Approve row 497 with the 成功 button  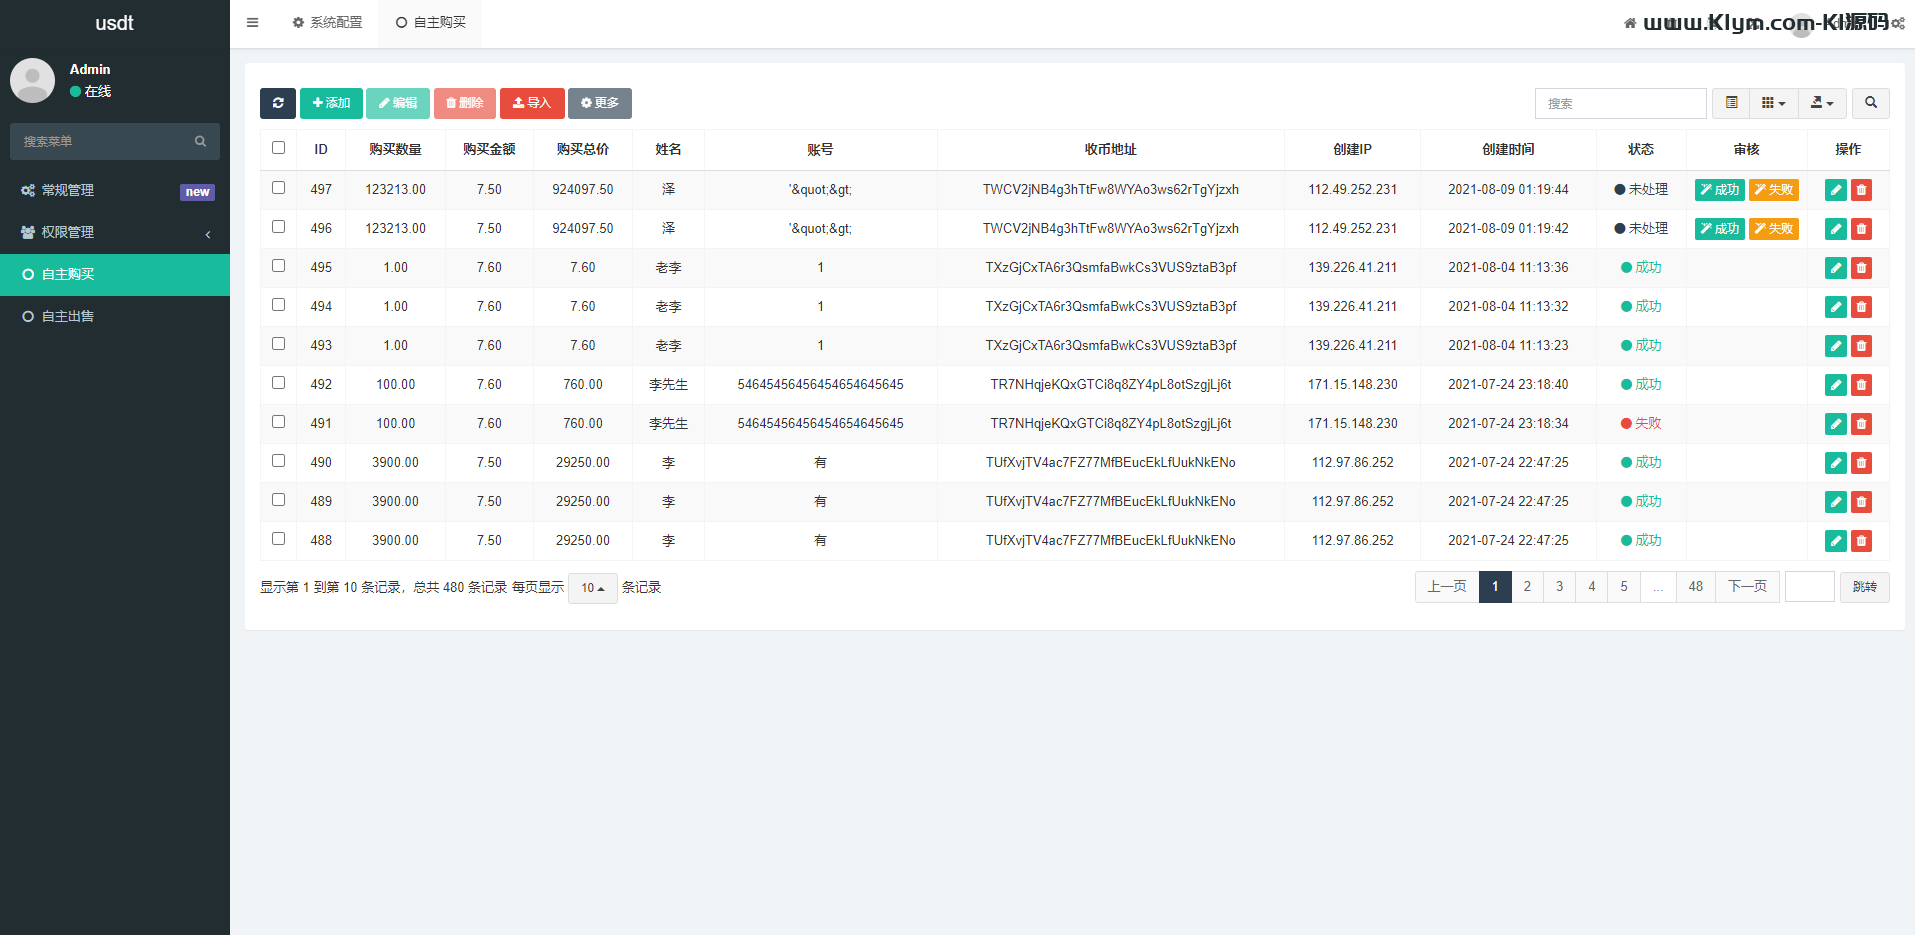[1719, 190]
